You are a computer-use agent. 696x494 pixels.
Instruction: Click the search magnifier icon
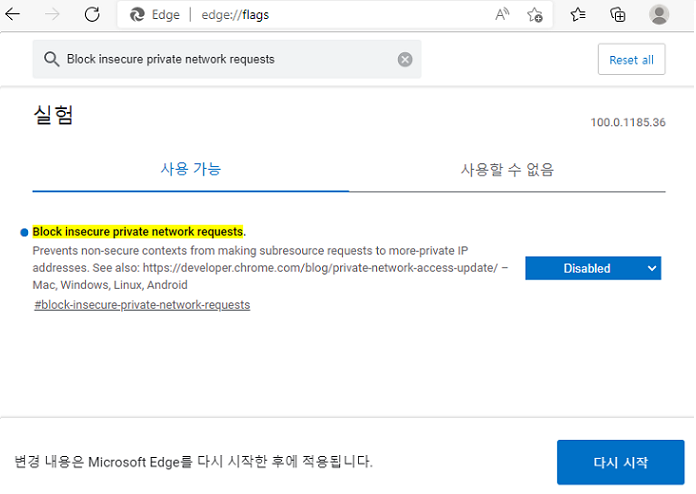pos(51,59)
